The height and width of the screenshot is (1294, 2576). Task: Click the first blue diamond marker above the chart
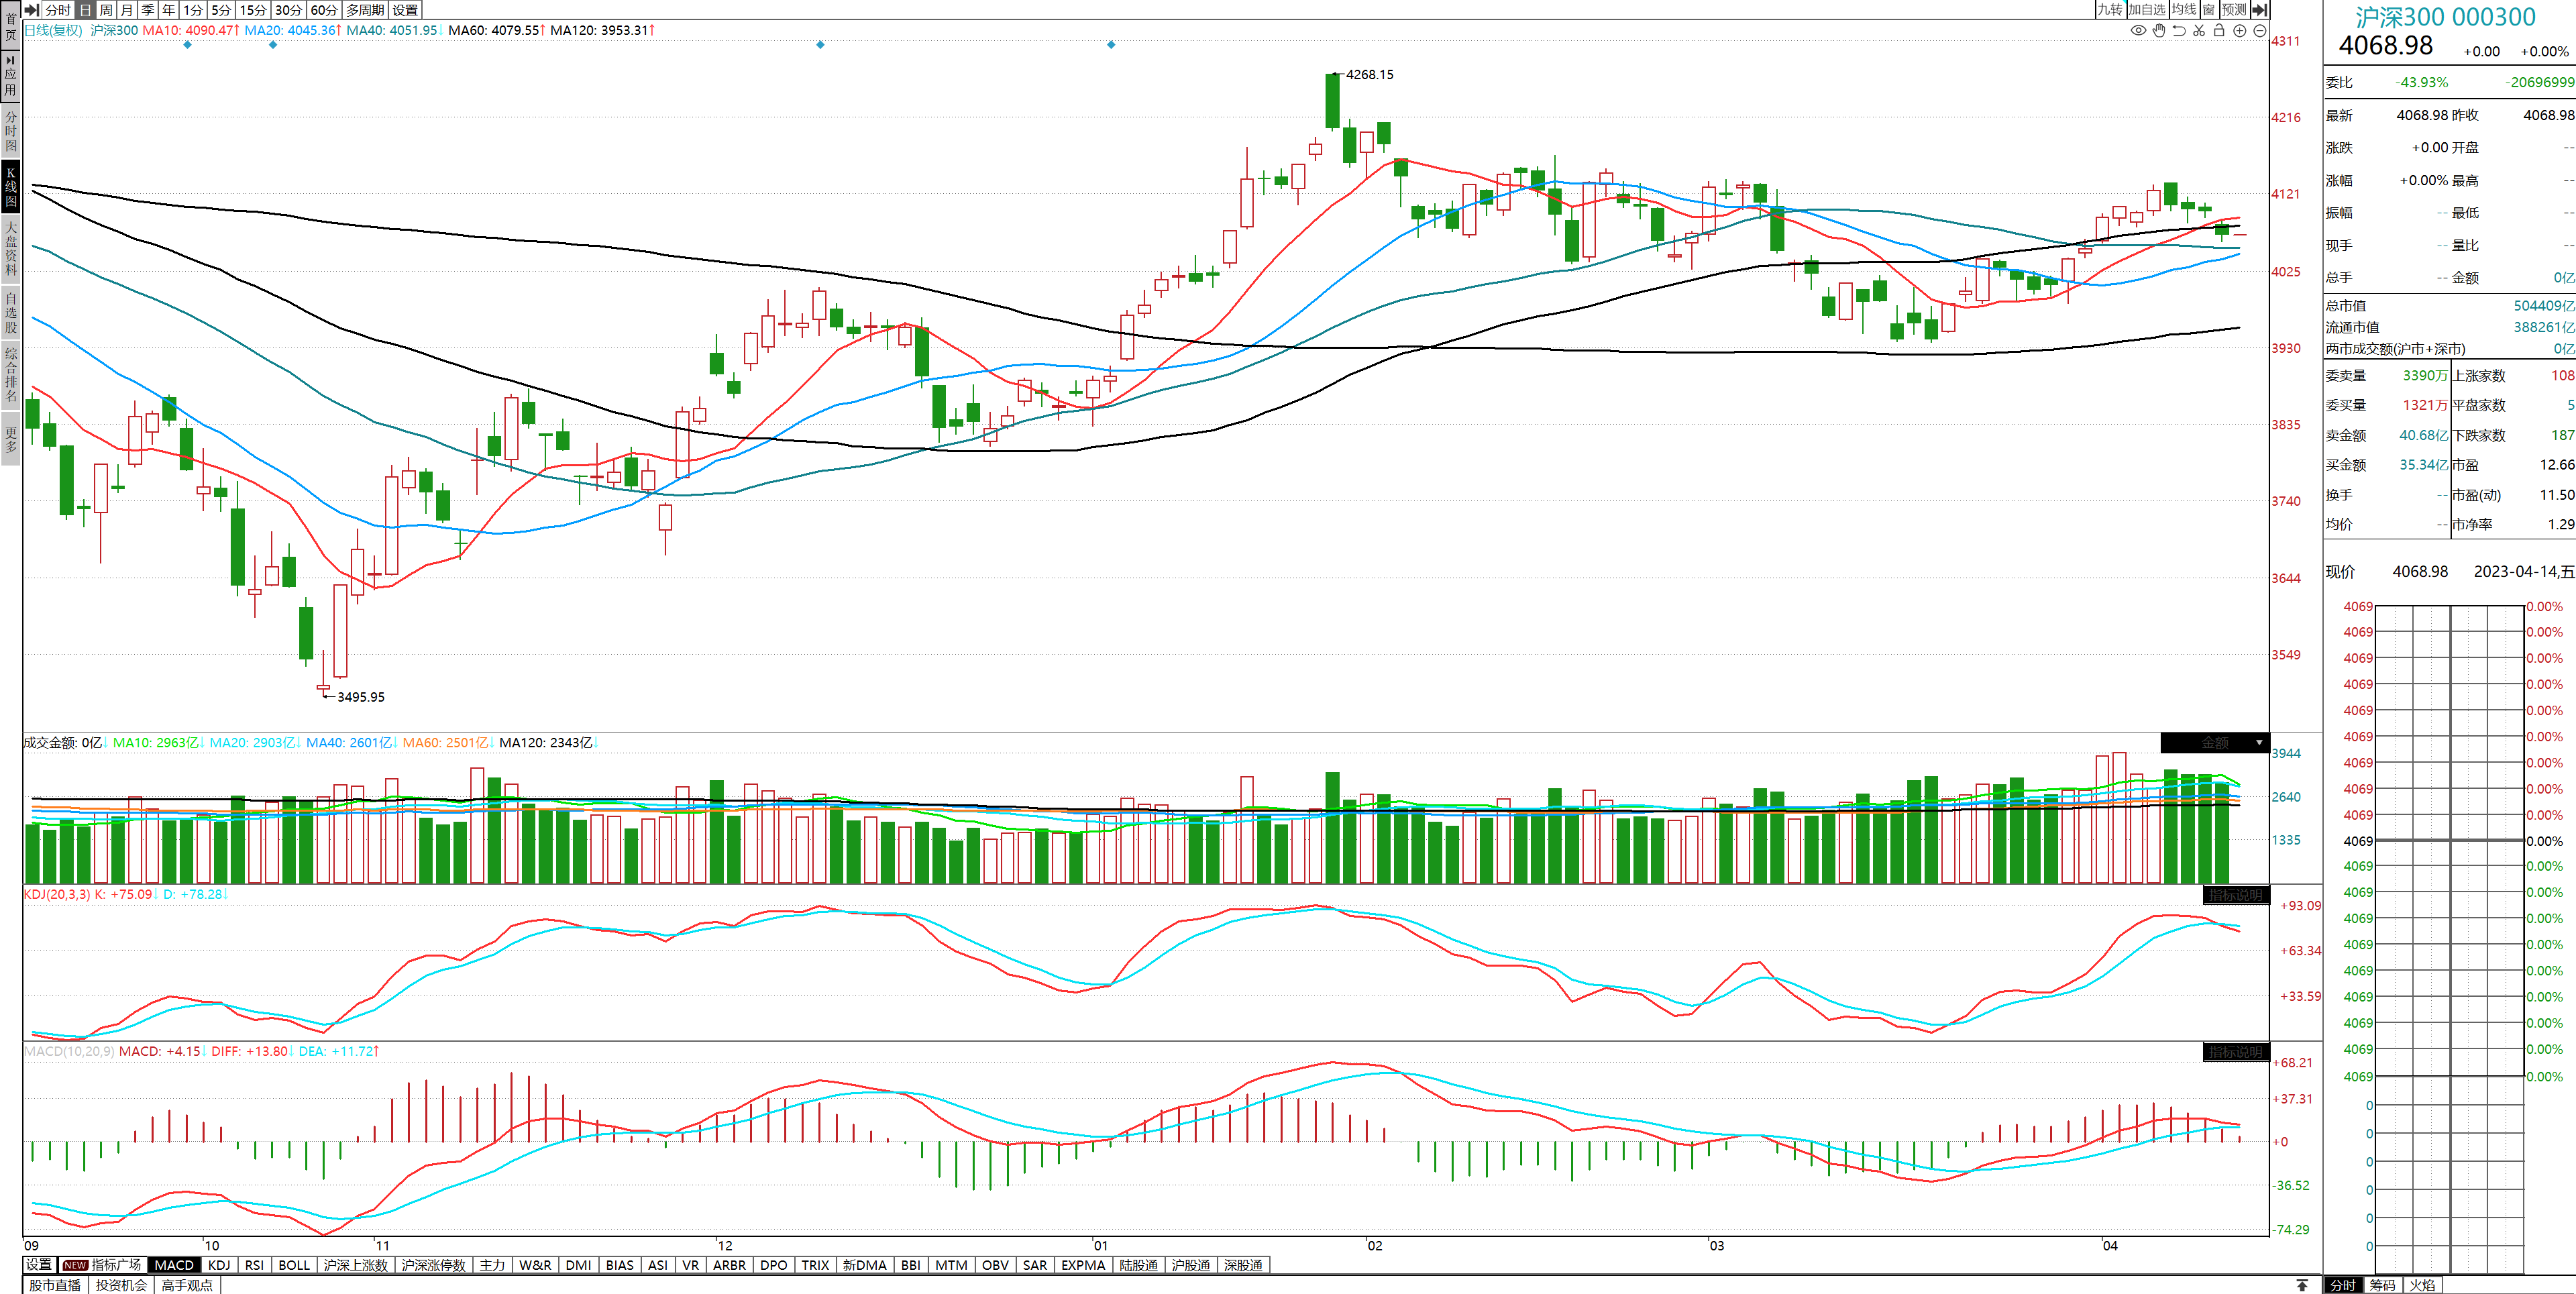187,45
